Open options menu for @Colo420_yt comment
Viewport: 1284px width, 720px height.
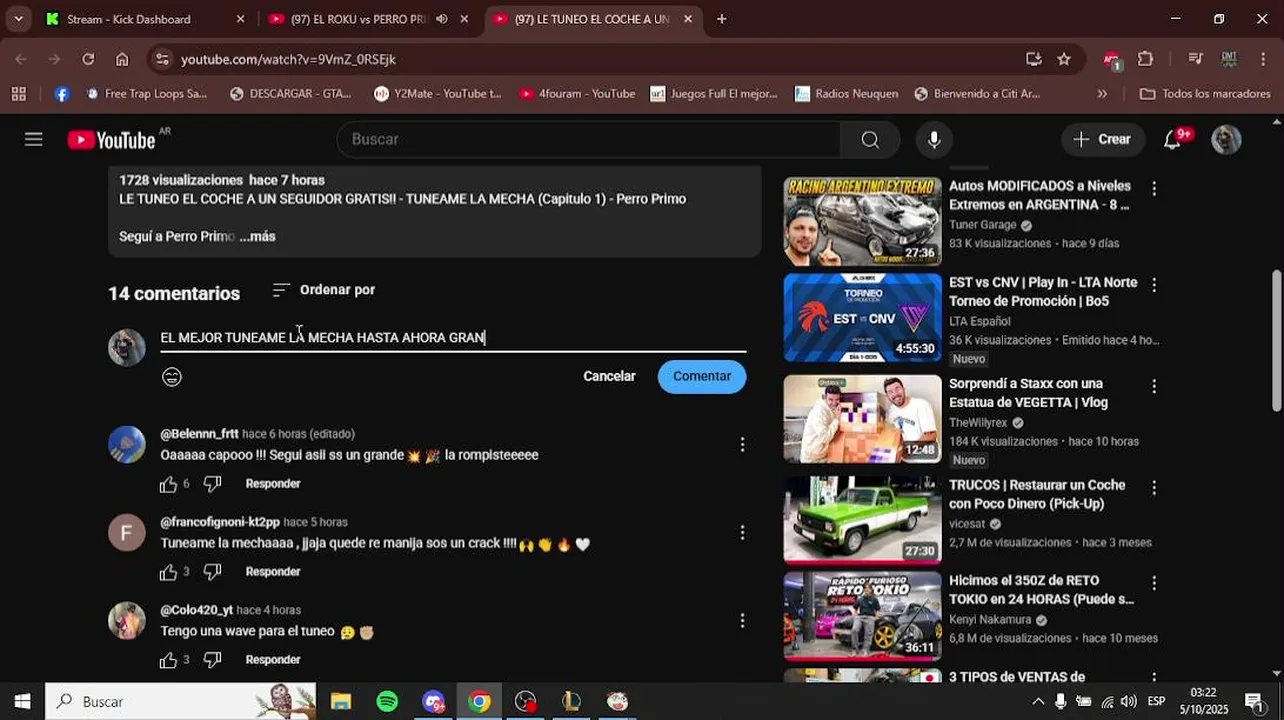coord(742,621)
